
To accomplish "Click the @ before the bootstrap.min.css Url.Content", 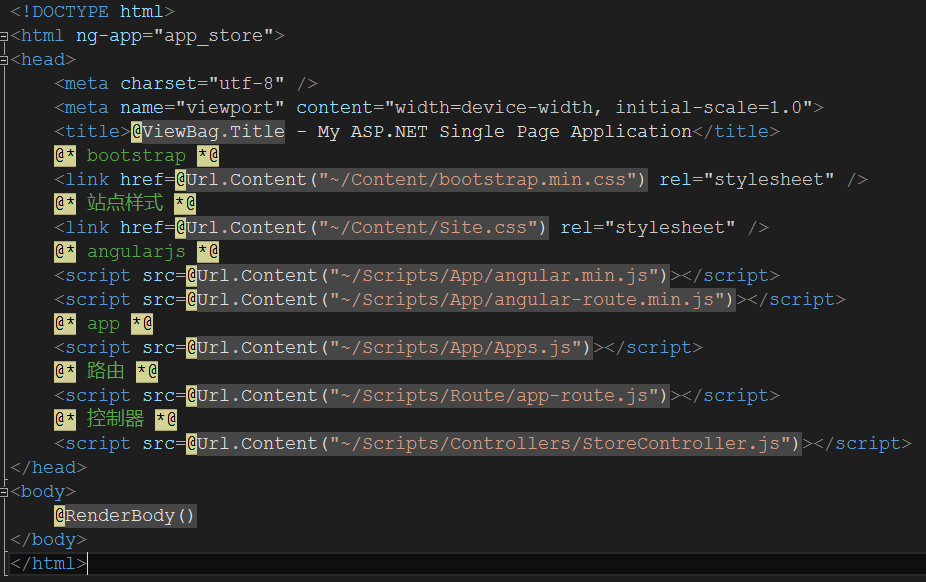I will (x=181, y=180).
